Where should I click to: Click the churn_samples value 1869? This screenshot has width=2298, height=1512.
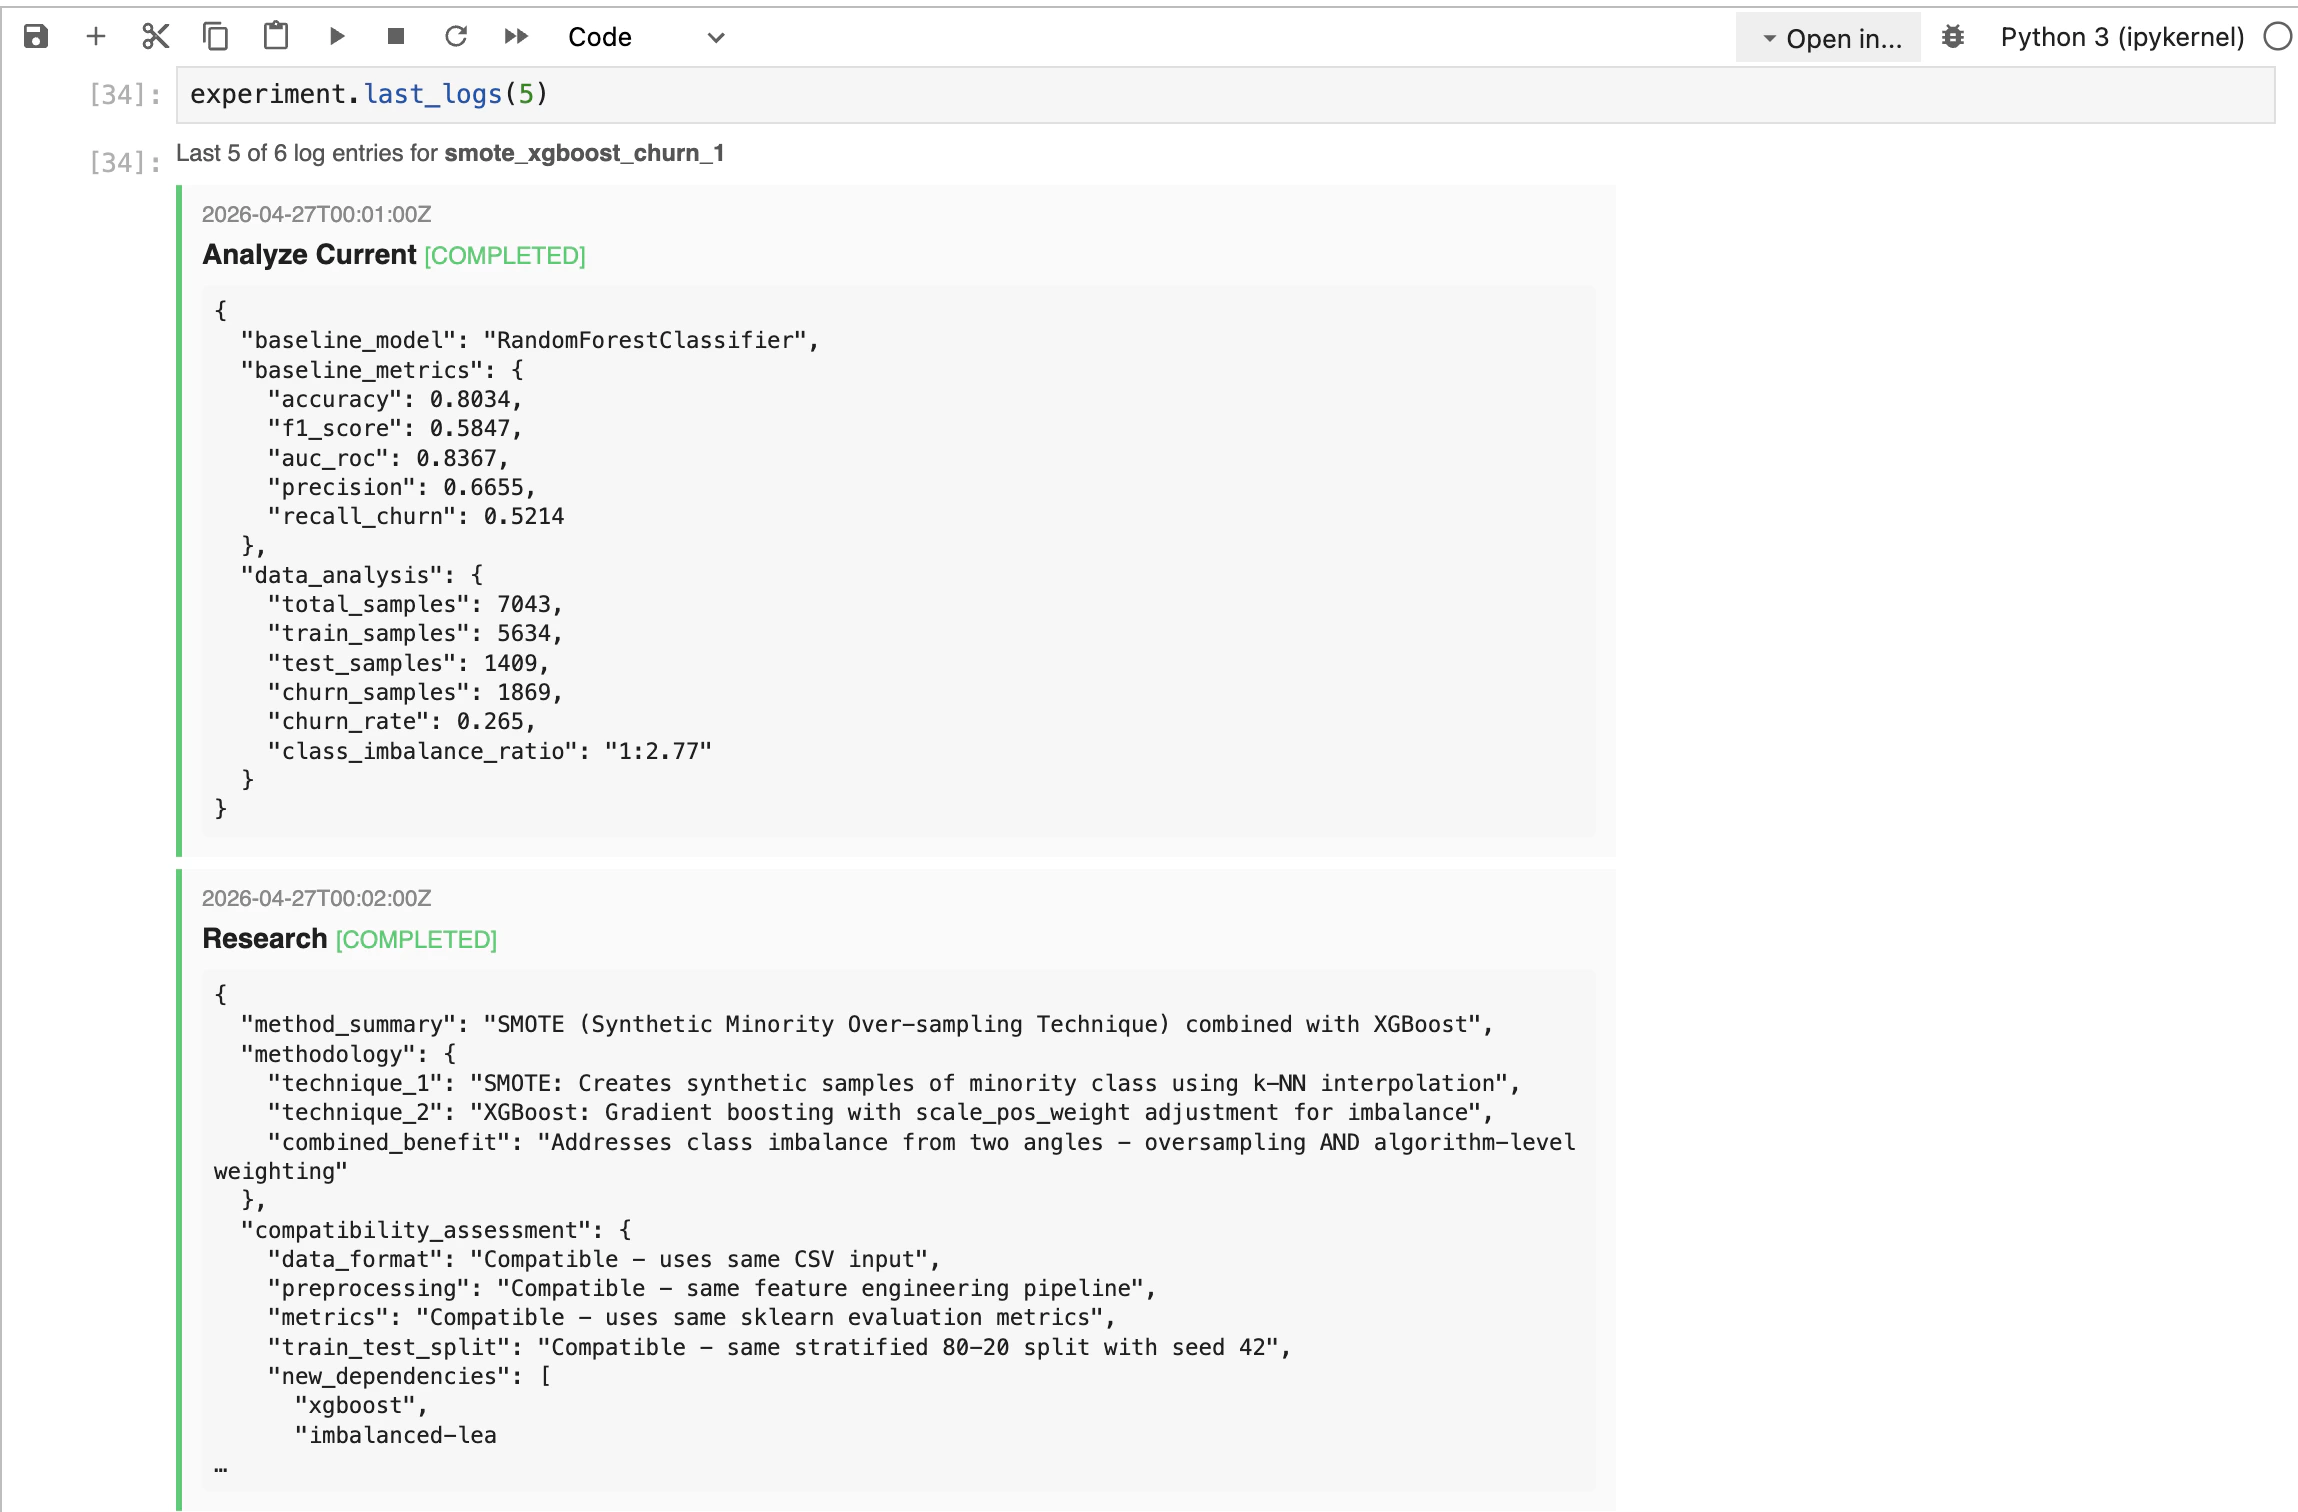coord(524,693)
